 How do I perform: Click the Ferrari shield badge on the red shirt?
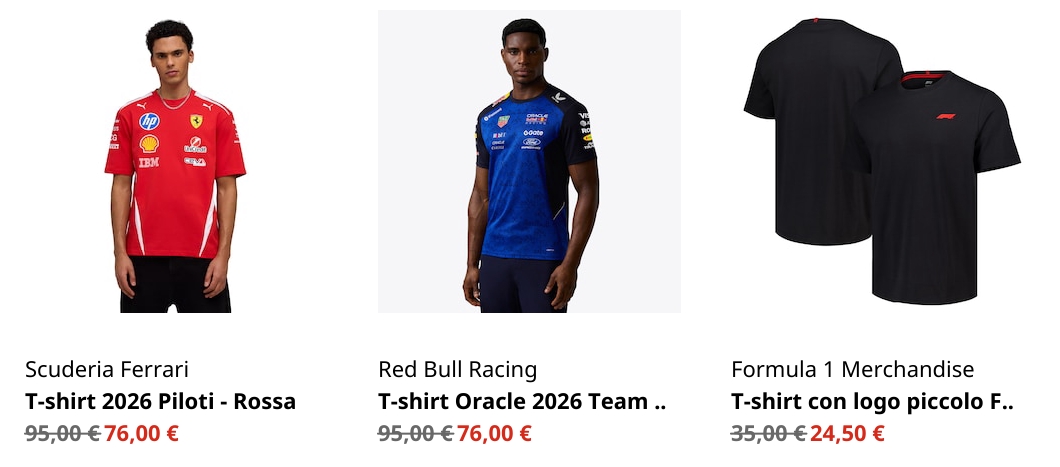tap(196, 121)
